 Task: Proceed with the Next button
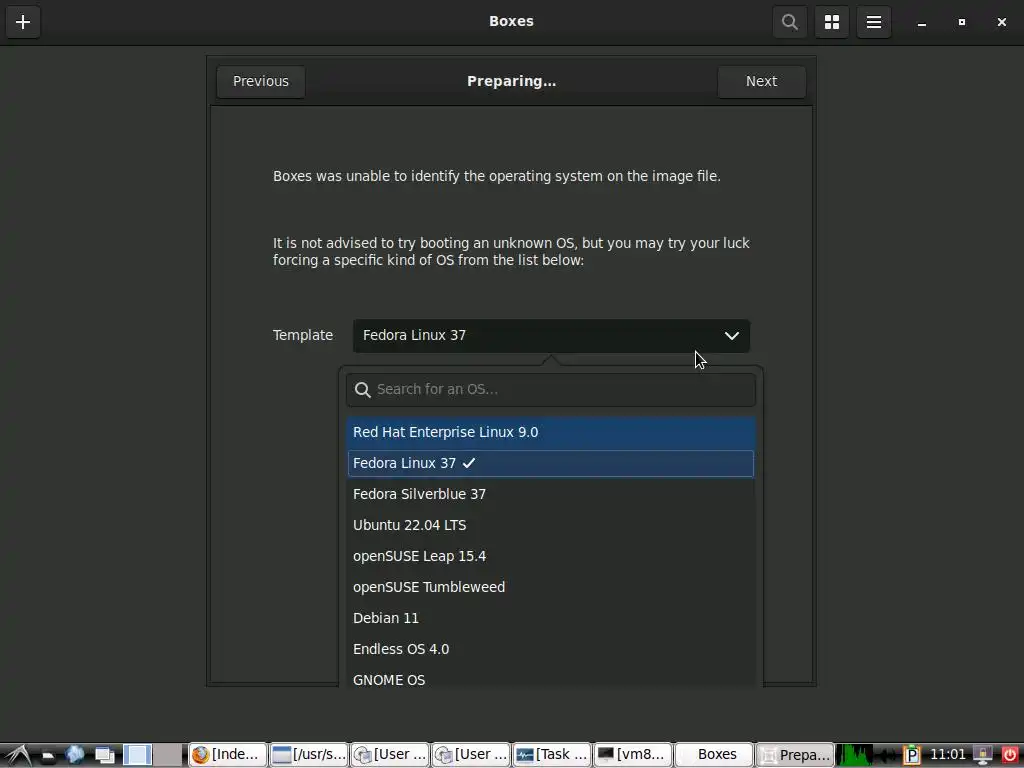click(x=761, y=82)
